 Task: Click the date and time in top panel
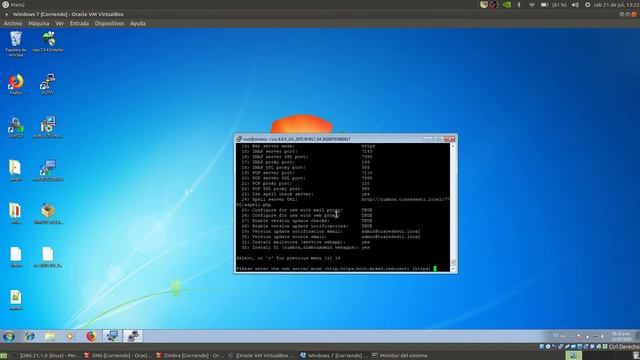[616, 4]
